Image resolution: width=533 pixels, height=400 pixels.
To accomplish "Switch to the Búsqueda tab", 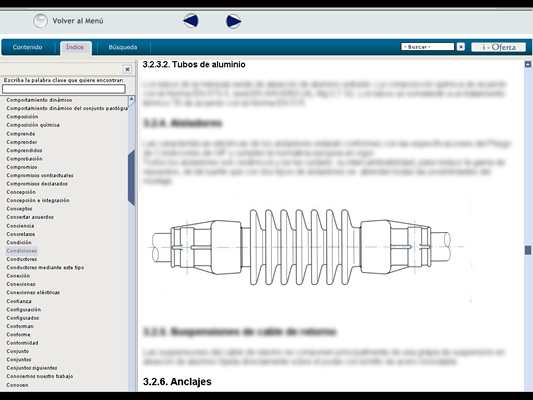I will pyautogui.click(x=123, y=47).
